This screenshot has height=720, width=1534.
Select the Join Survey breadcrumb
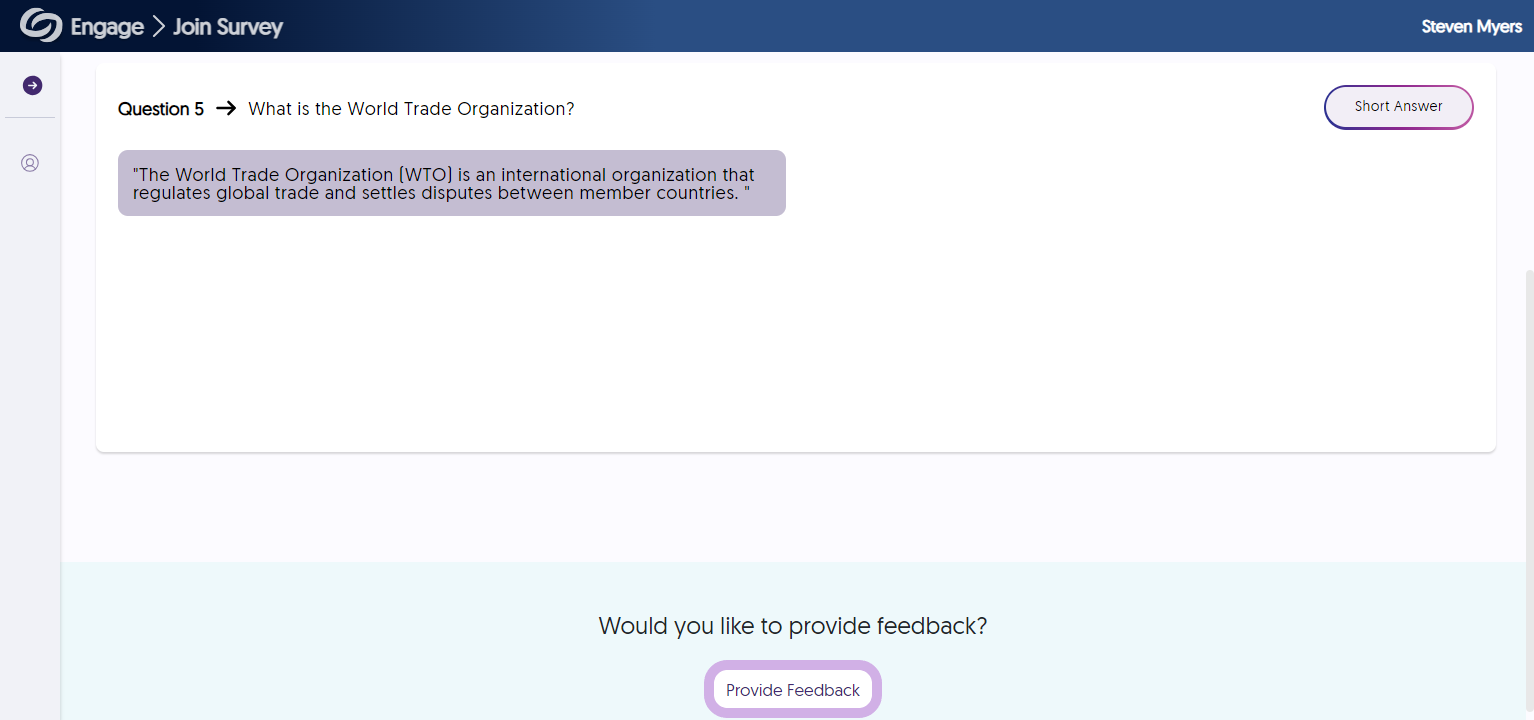[228, 27]
